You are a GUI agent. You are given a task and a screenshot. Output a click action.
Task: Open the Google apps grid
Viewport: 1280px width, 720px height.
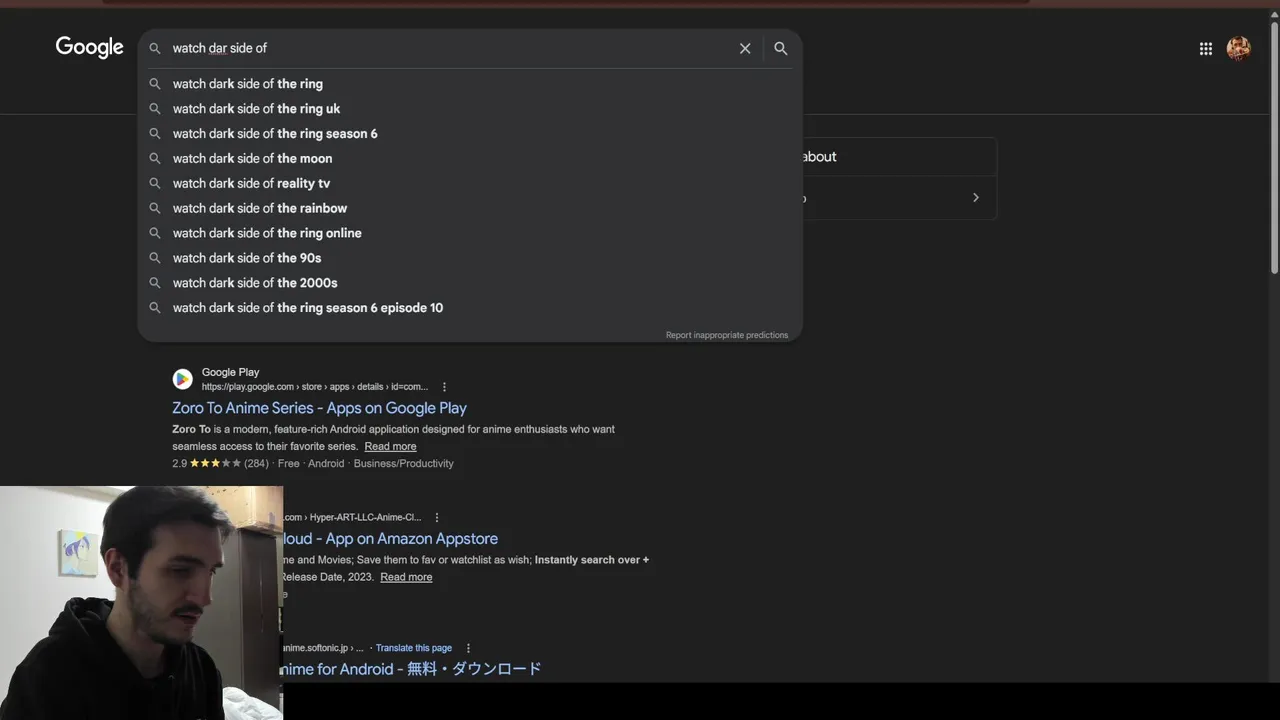point(1206,48)
